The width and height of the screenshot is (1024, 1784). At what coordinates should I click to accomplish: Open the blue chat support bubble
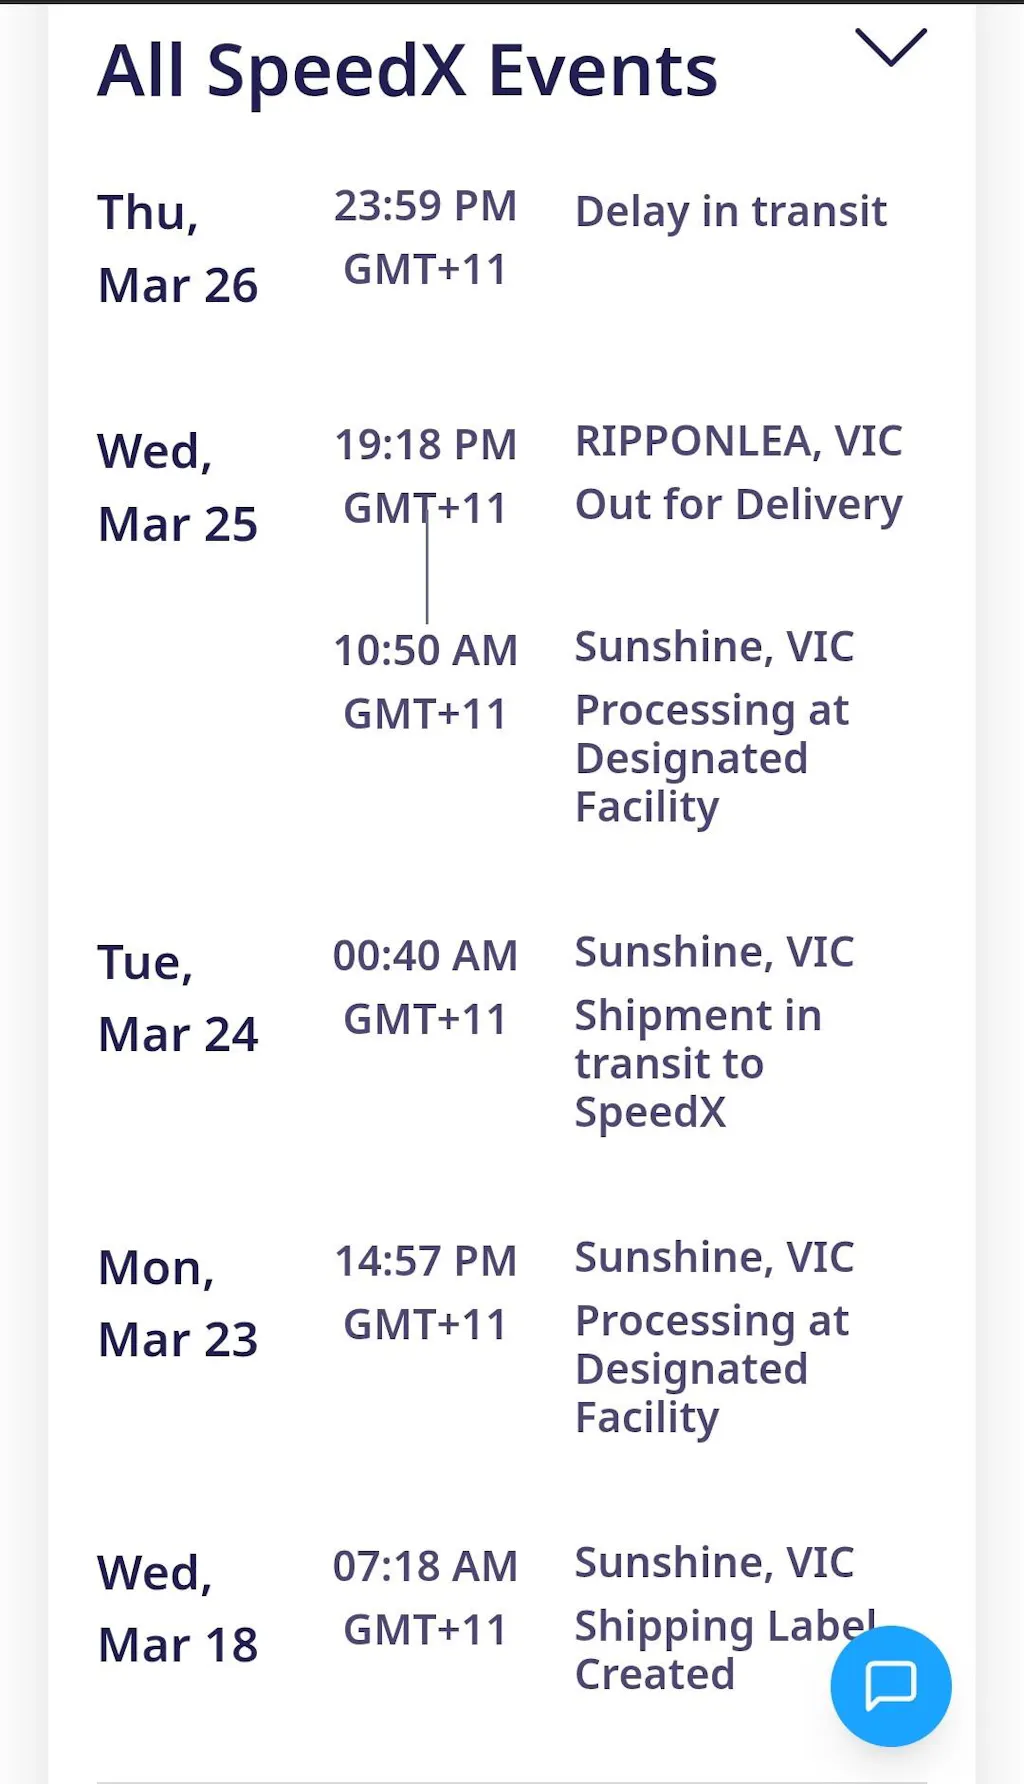point(890,1685)
